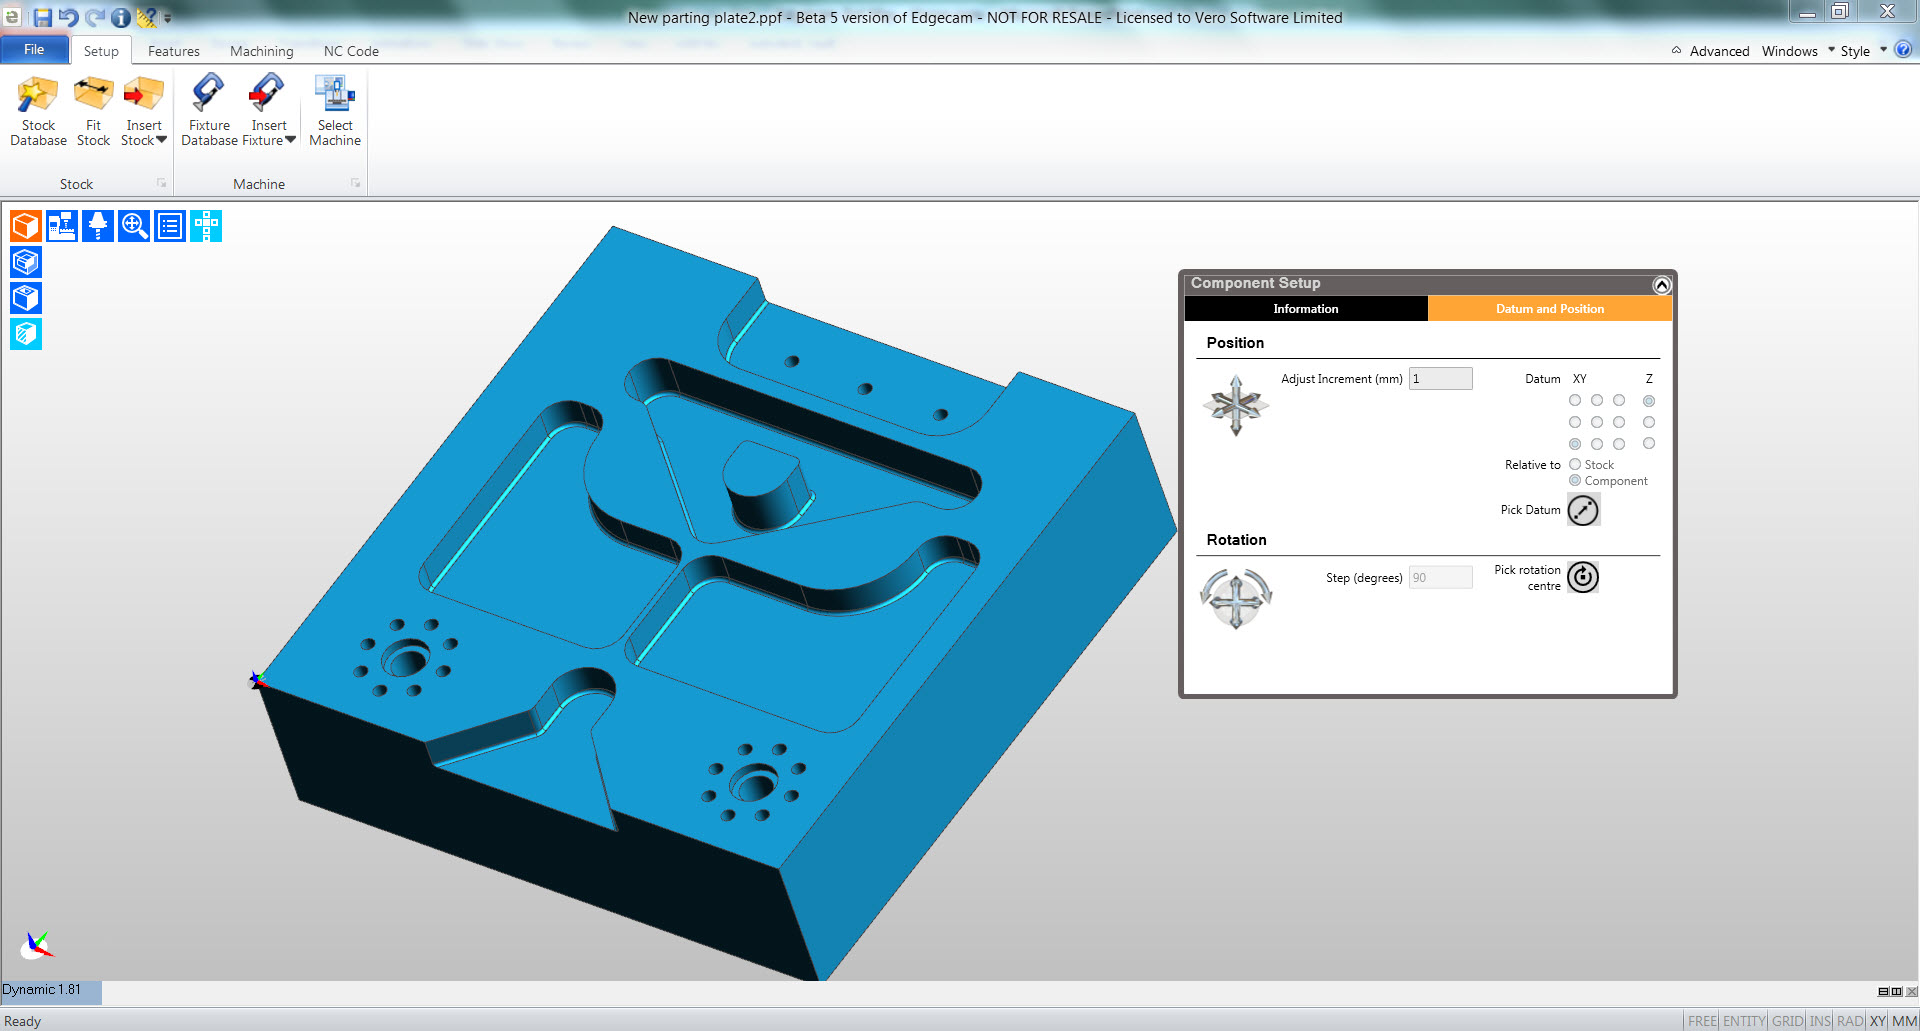Select the top Z datum radio button

(1649, 401)
